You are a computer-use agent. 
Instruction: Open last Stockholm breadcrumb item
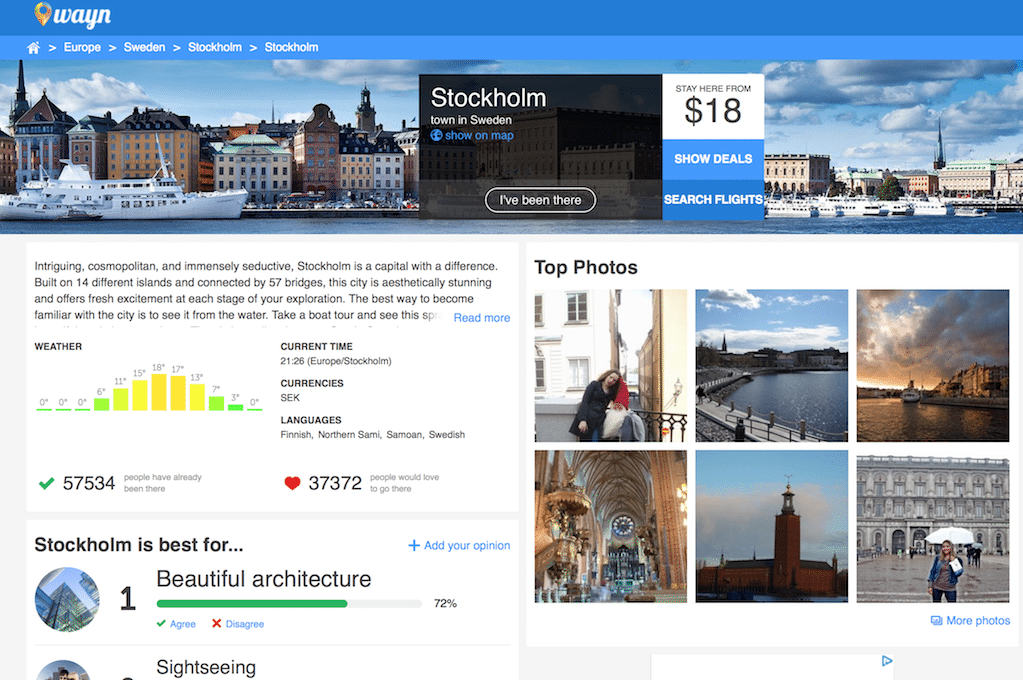click(x=291, y=47)
